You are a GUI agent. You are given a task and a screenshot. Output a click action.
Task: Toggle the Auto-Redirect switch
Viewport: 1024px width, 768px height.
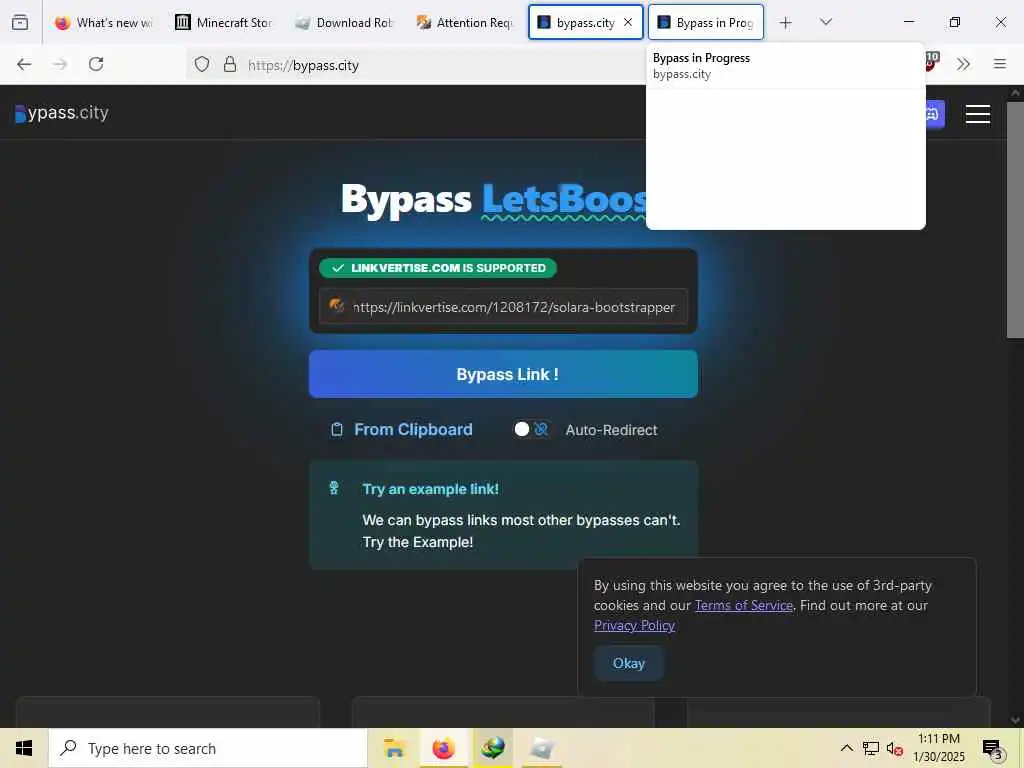pos(530,429)
